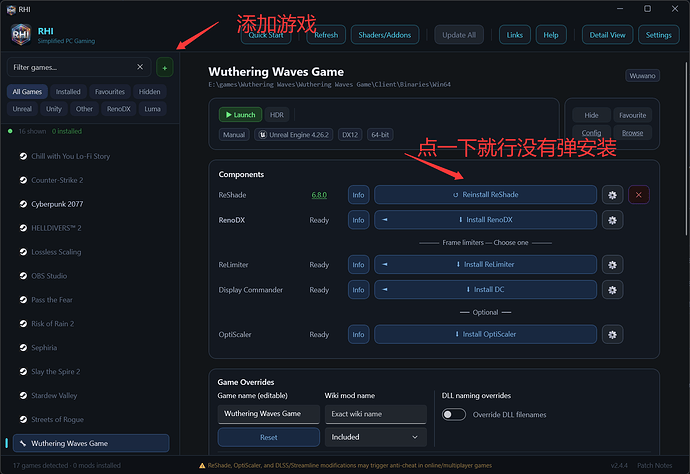Select the Favourites filter tab
This screenshot has height=474, width=690.
110,92
